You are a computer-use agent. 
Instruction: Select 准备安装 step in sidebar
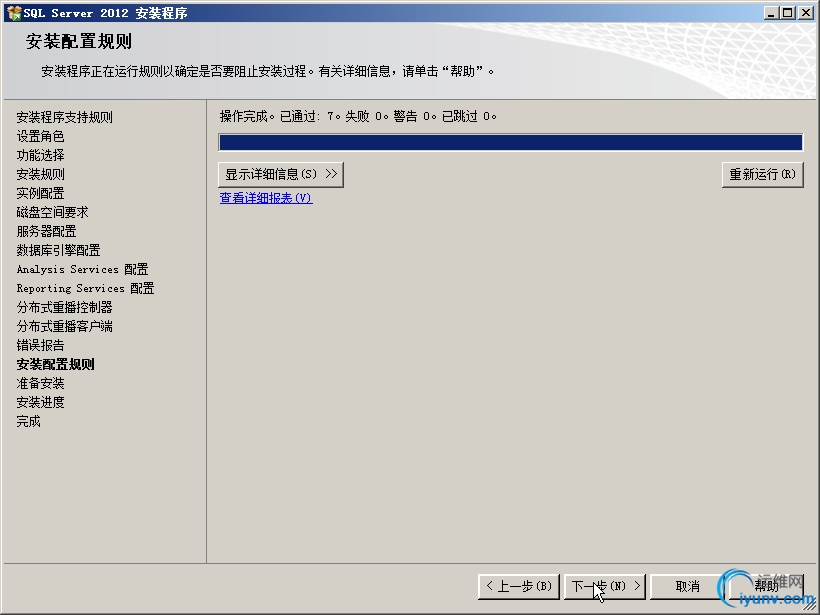(x=40, y=383)
